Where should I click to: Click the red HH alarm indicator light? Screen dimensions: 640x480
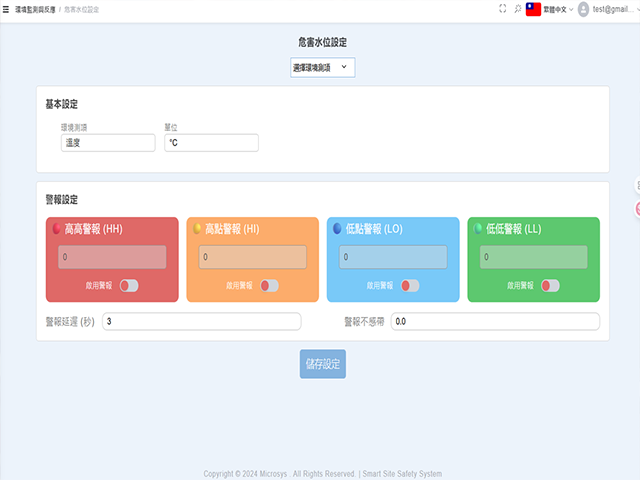coord(56,229)
